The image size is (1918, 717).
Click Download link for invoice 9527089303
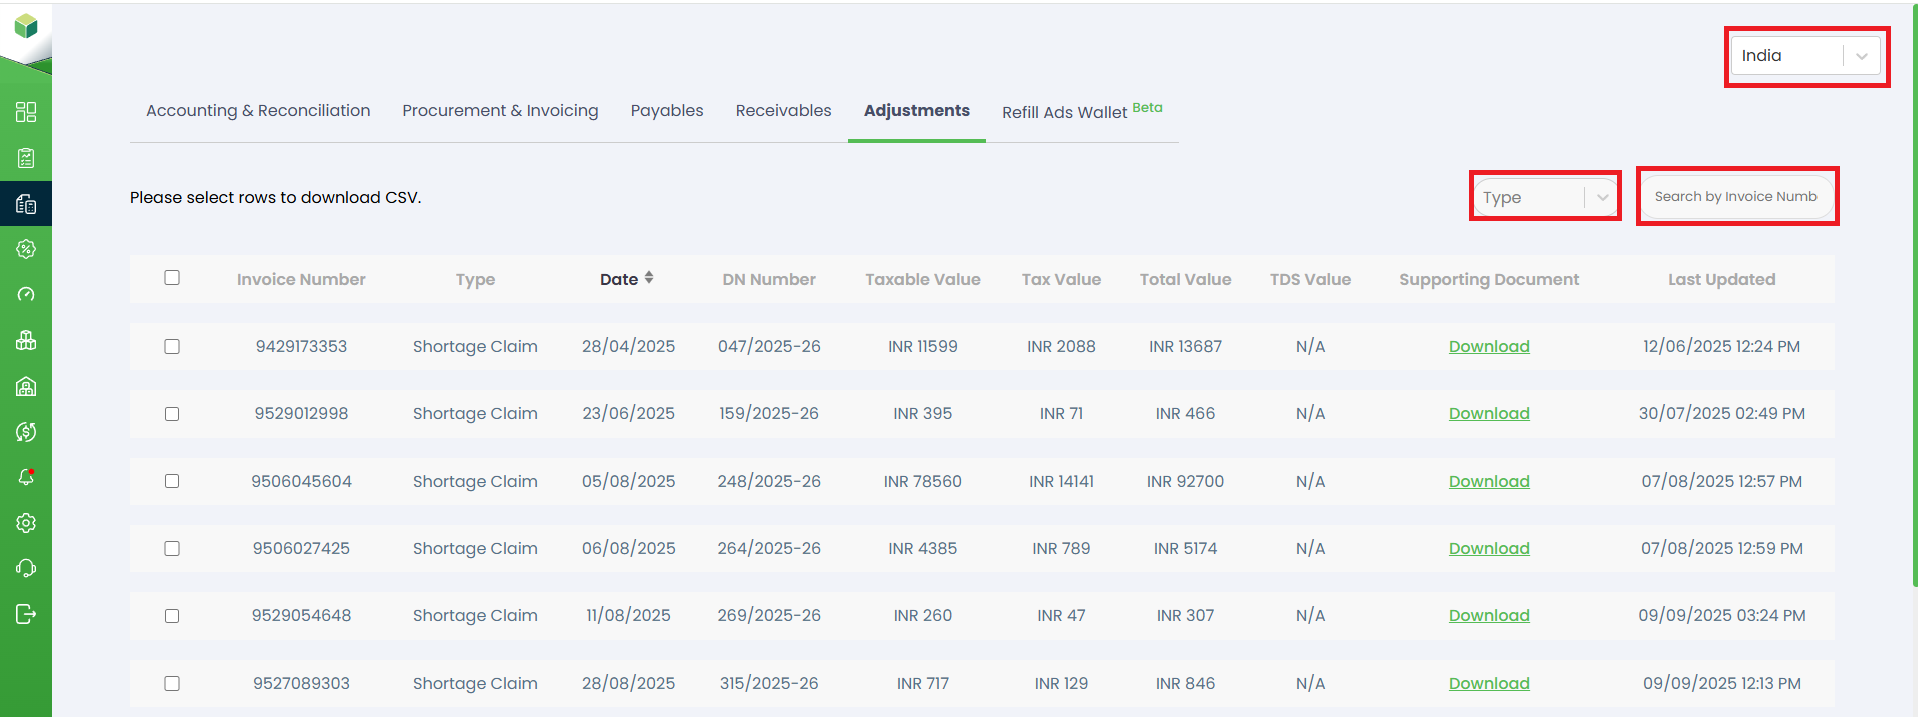point(1488,684)
